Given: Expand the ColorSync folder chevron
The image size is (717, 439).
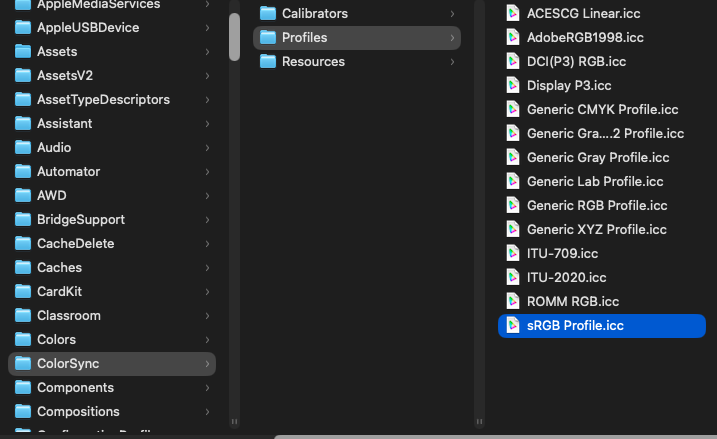Looking at the screenshot, I should pos(207,363).
